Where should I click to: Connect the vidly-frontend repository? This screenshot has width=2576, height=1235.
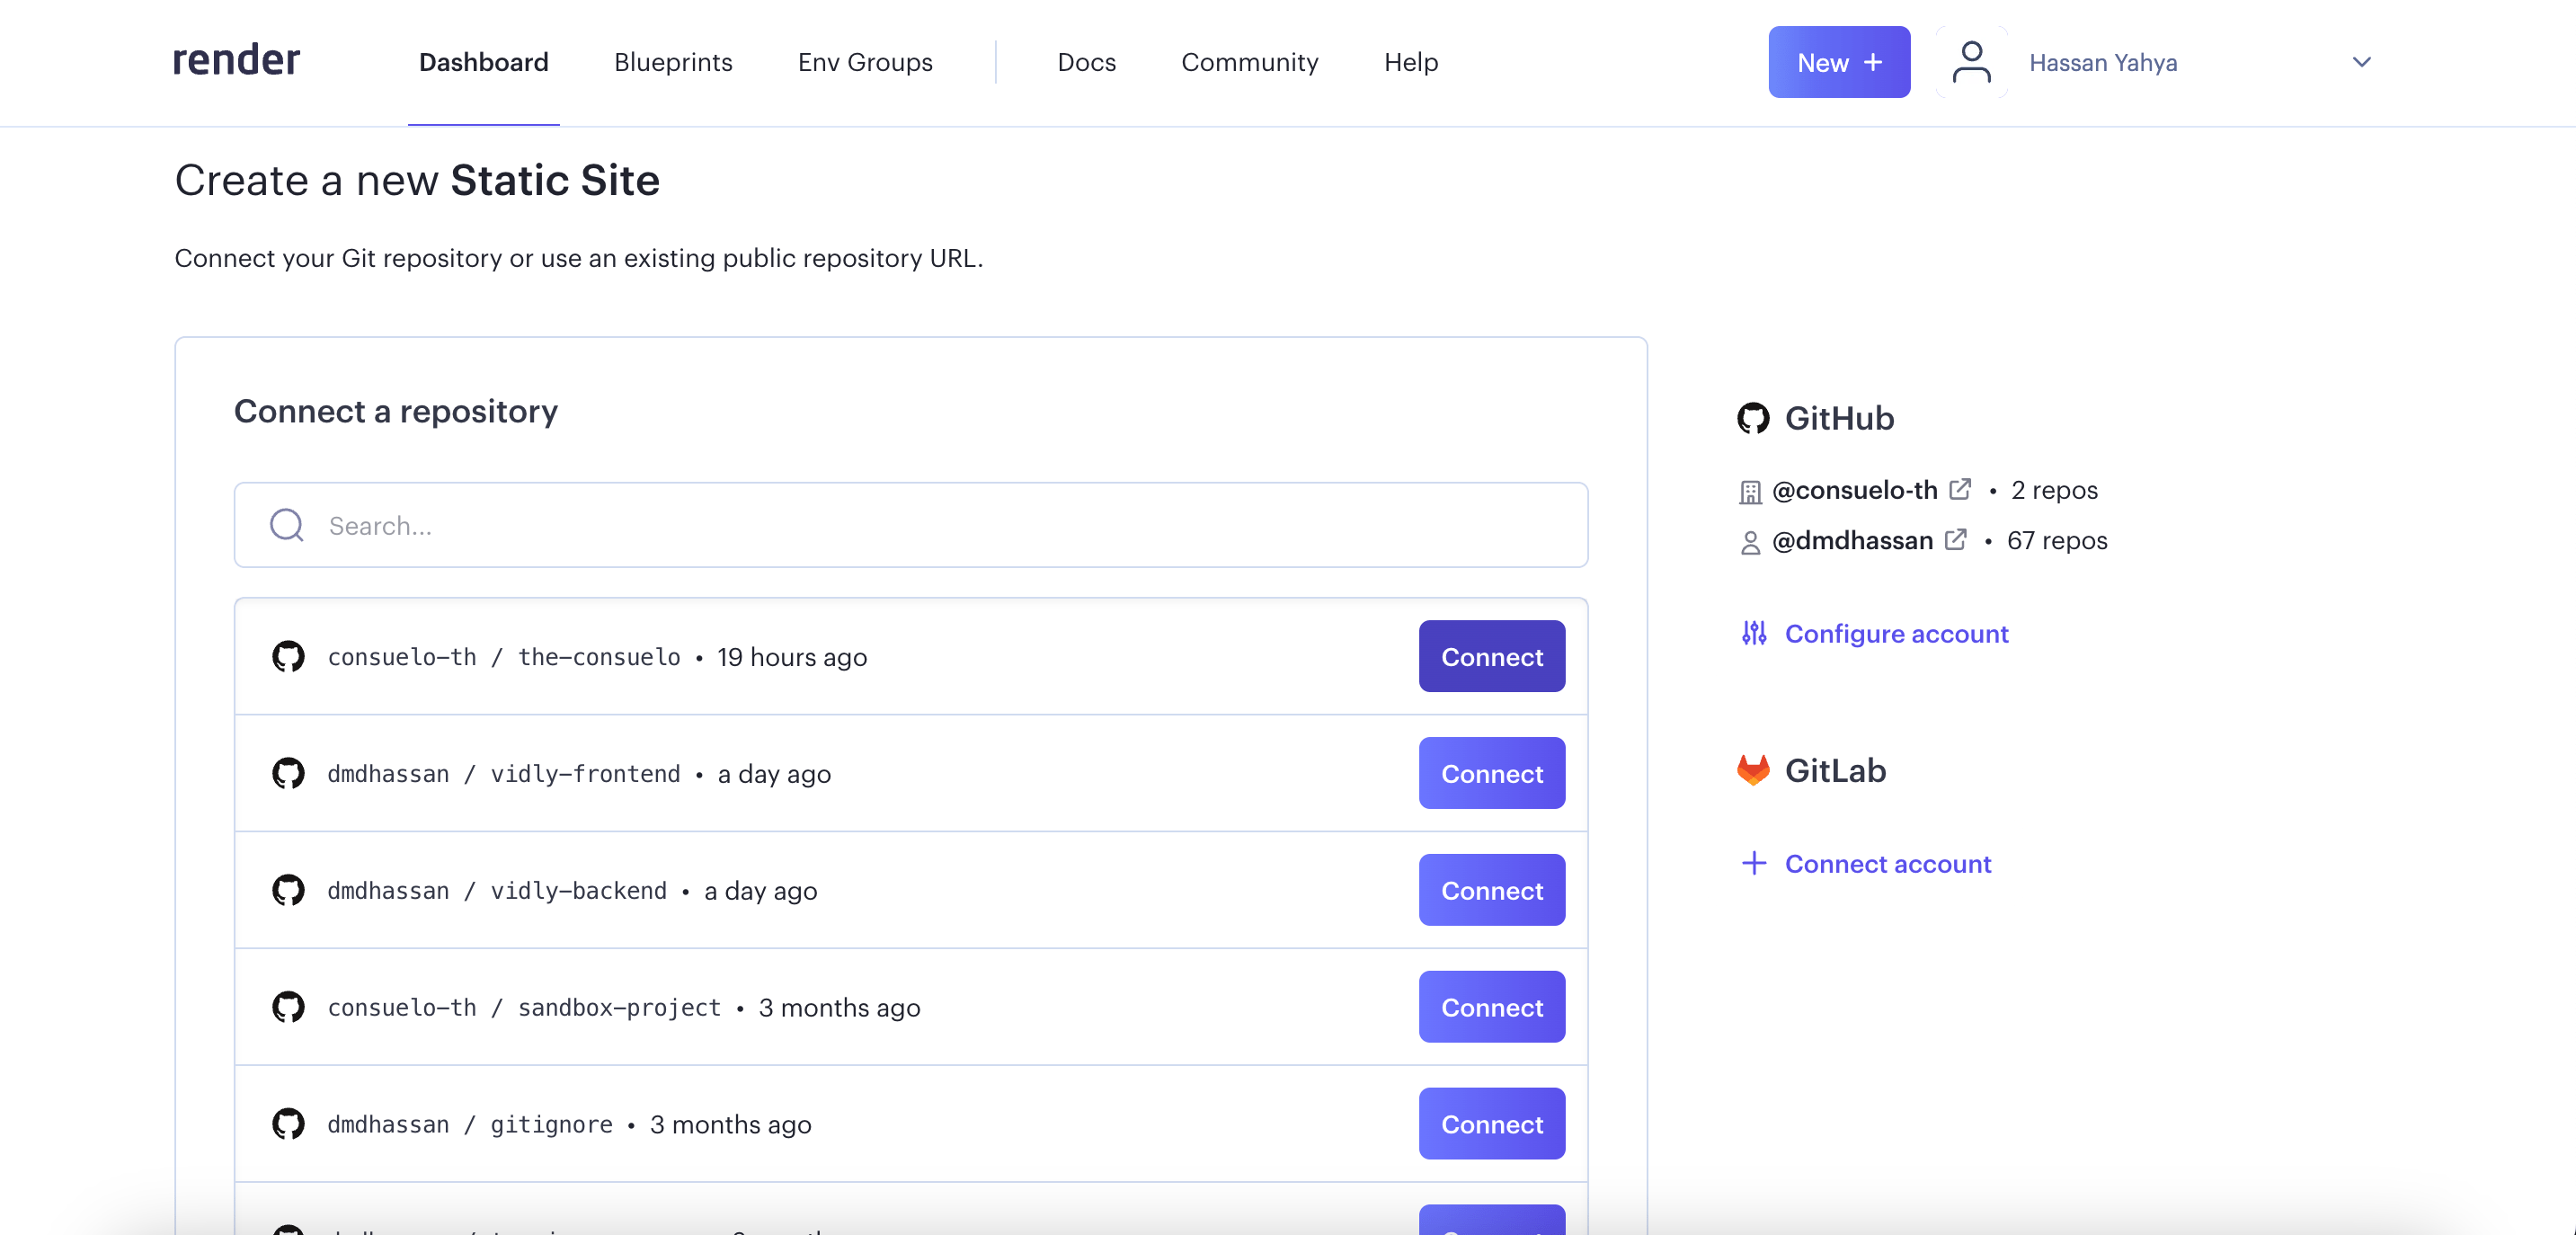coord(1491,773)
